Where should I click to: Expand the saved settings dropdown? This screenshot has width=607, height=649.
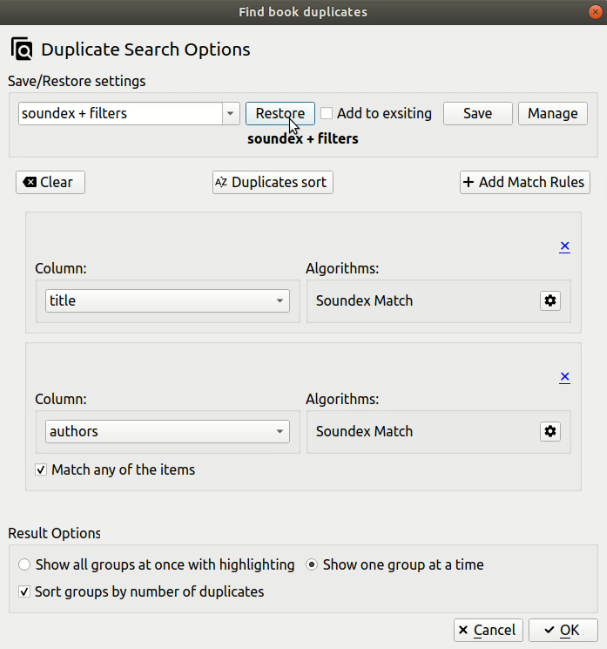click(x=230, y=114)
